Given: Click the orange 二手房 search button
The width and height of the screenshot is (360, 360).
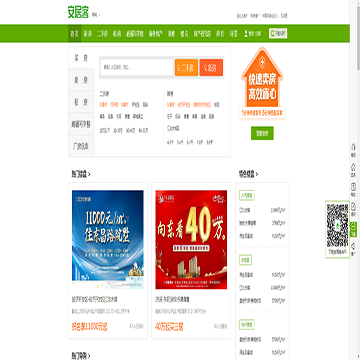Looking at the screenshot, I should (186, 68).
